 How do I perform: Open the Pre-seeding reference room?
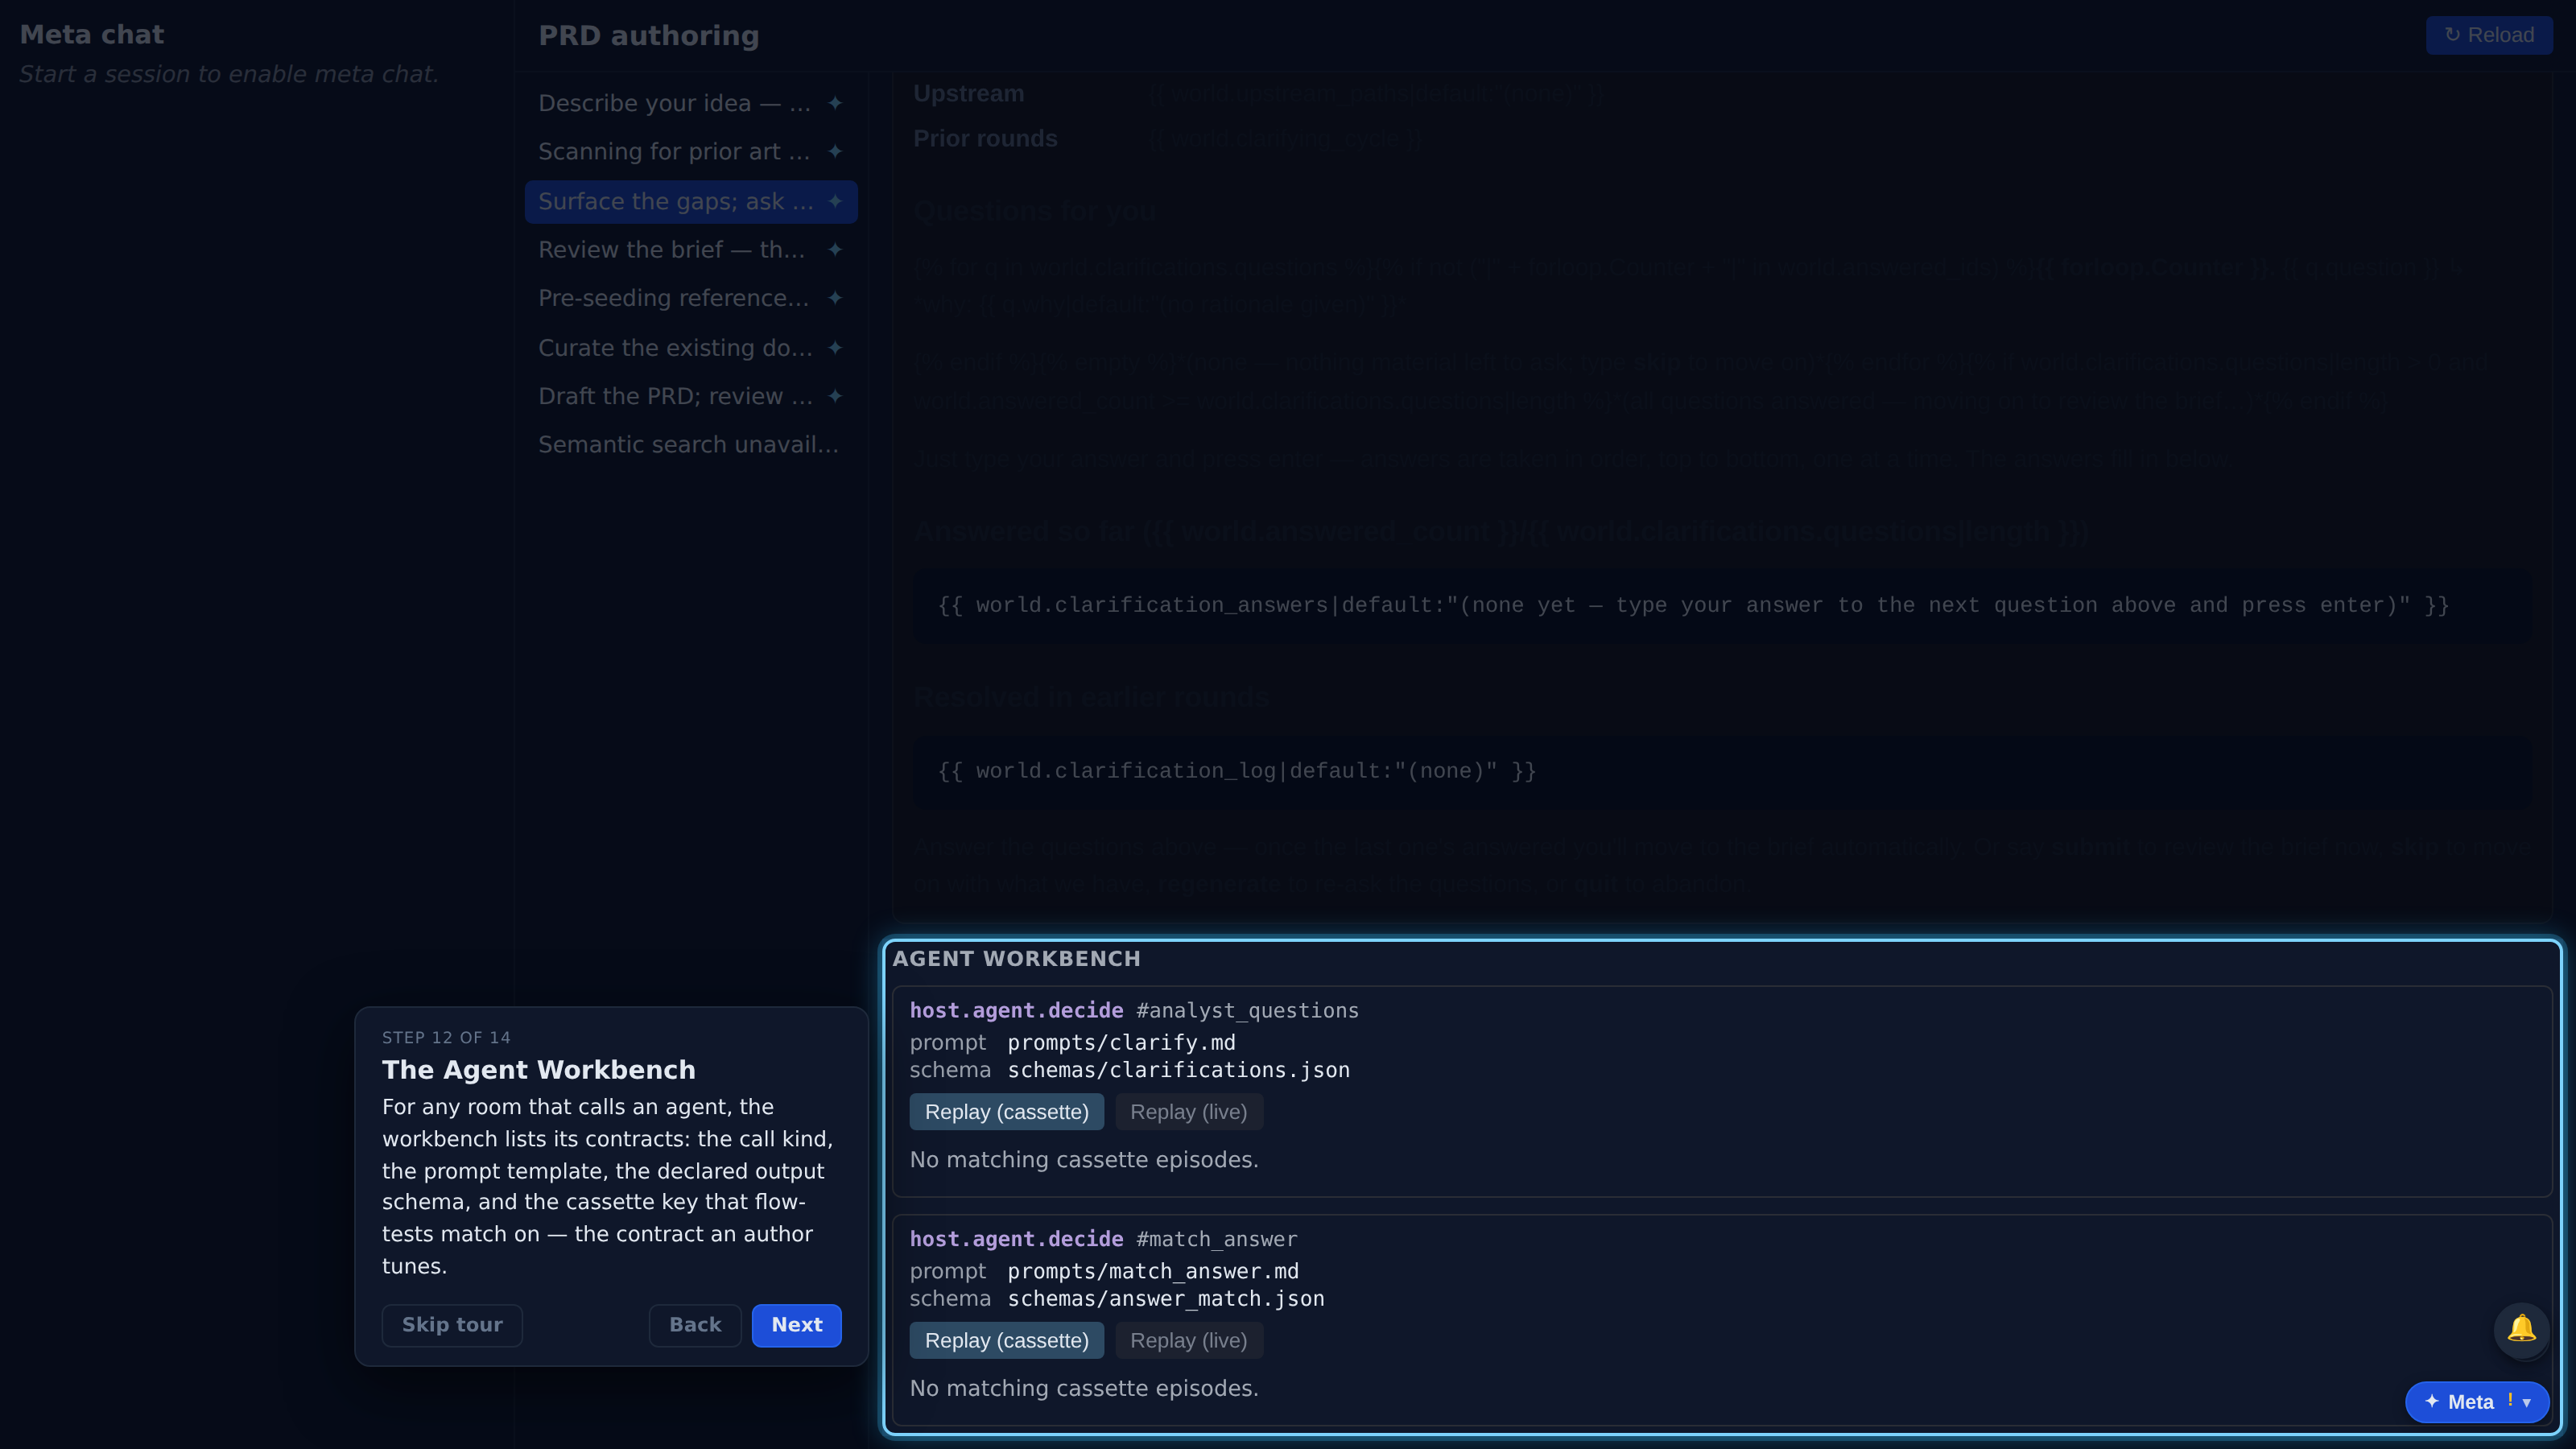pyautogui.click(x=690, y=298)
